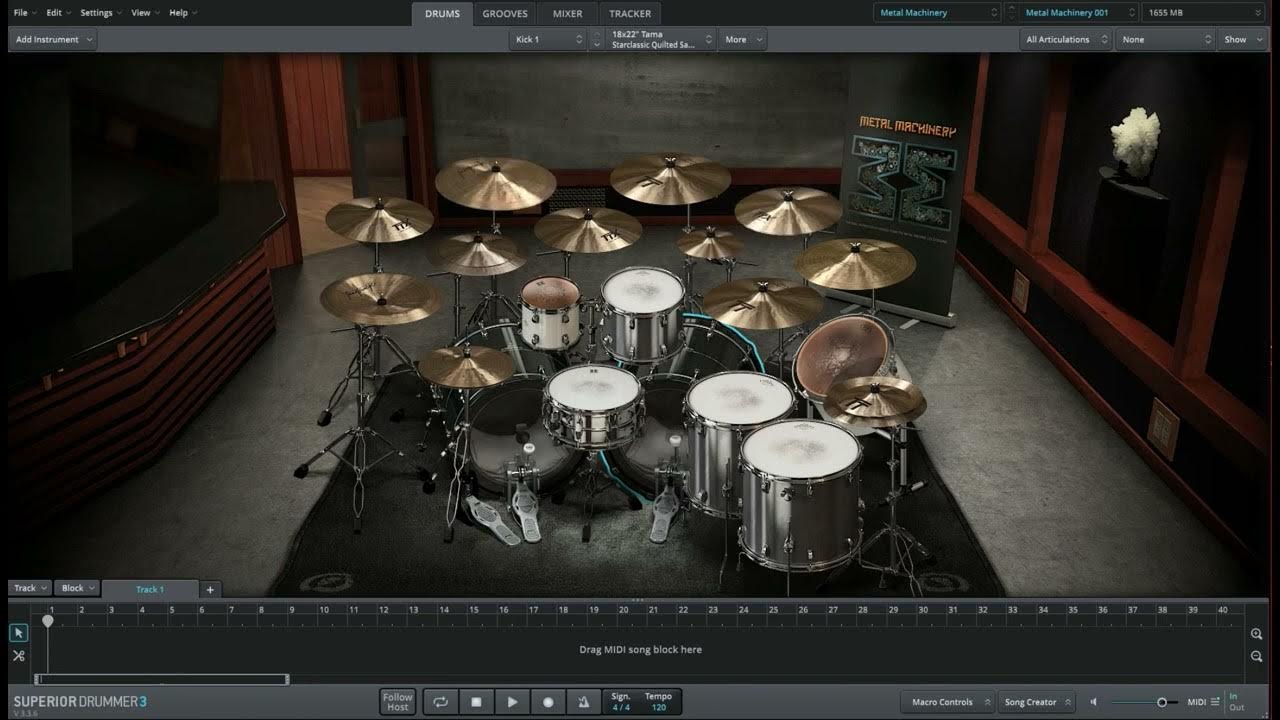Switch to the Mixer tab
The width and height of the screenshot is (1280, 720).
[567, 14]
